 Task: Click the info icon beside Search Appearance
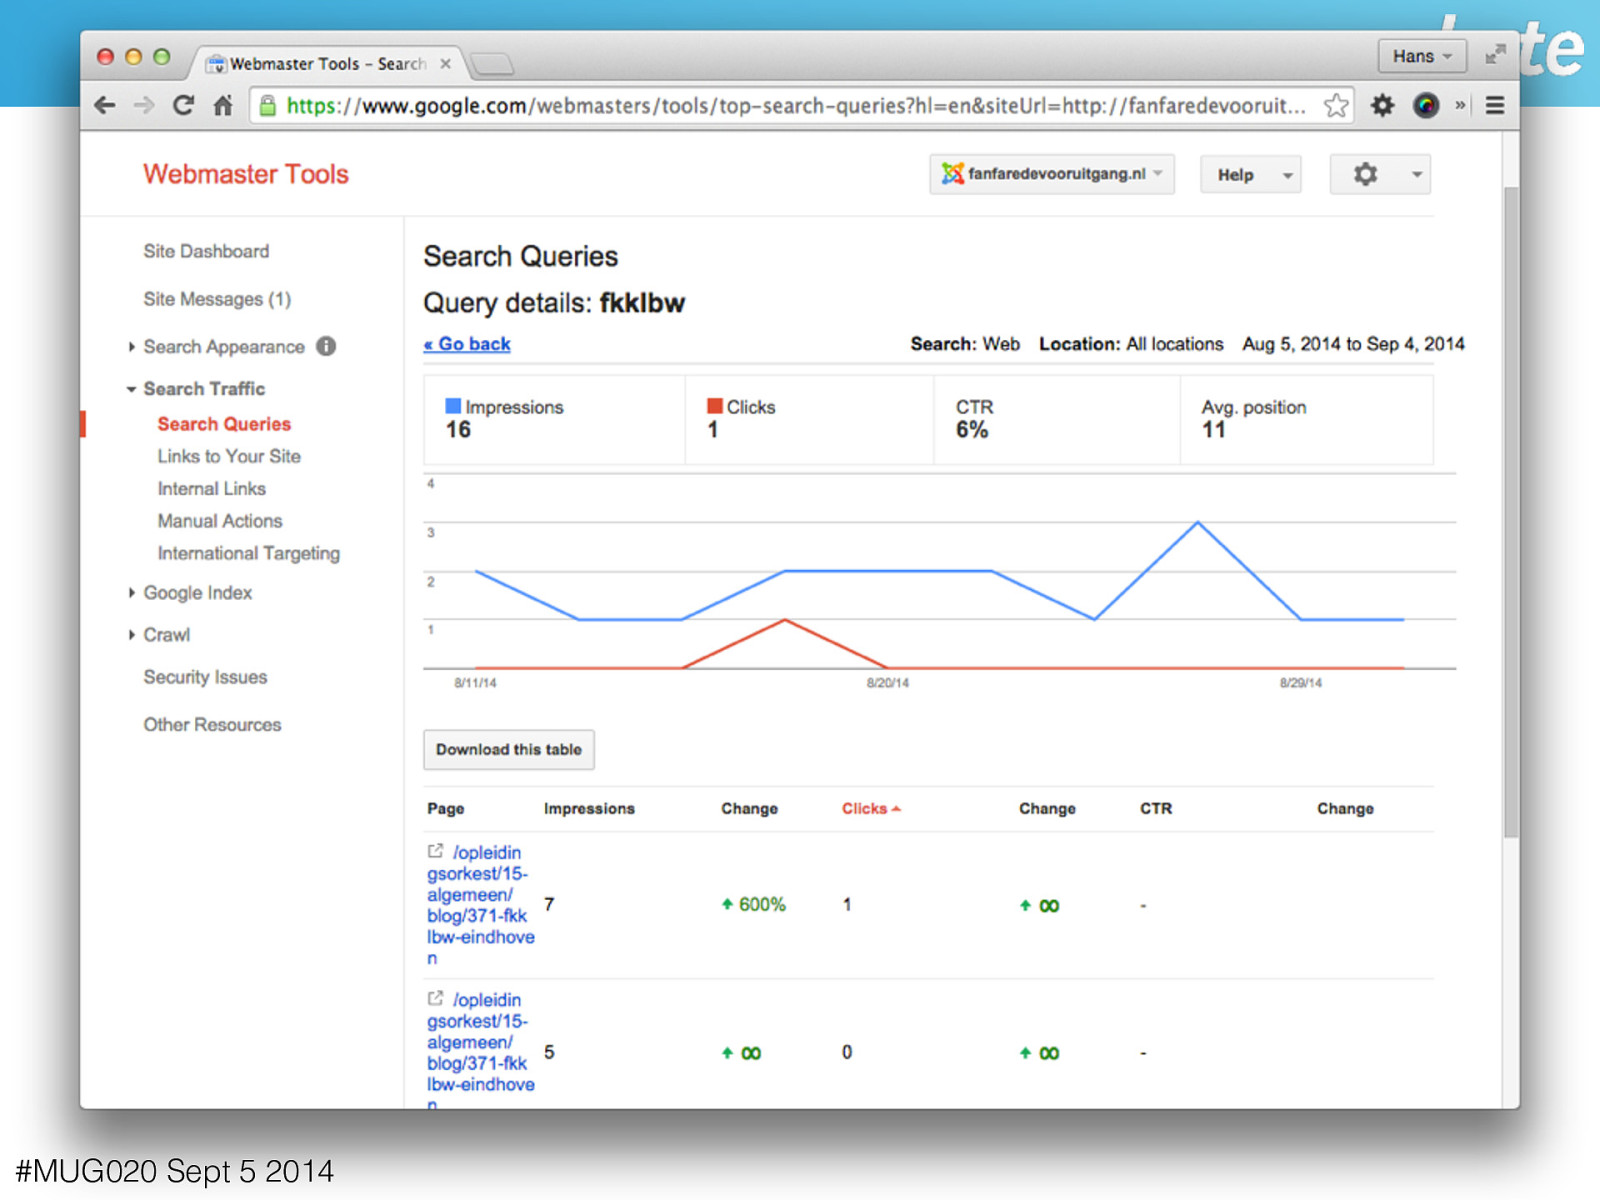coord(326,346)
